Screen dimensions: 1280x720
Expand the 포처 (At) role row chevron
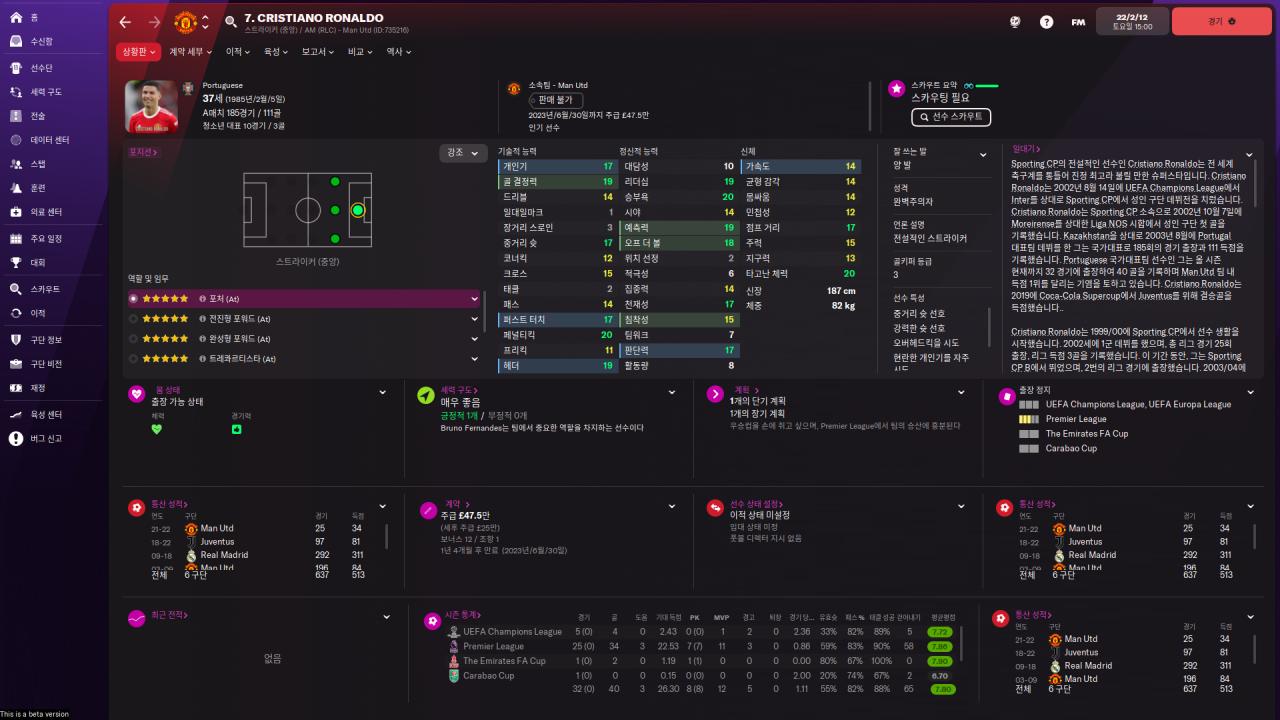pos(475,299)
